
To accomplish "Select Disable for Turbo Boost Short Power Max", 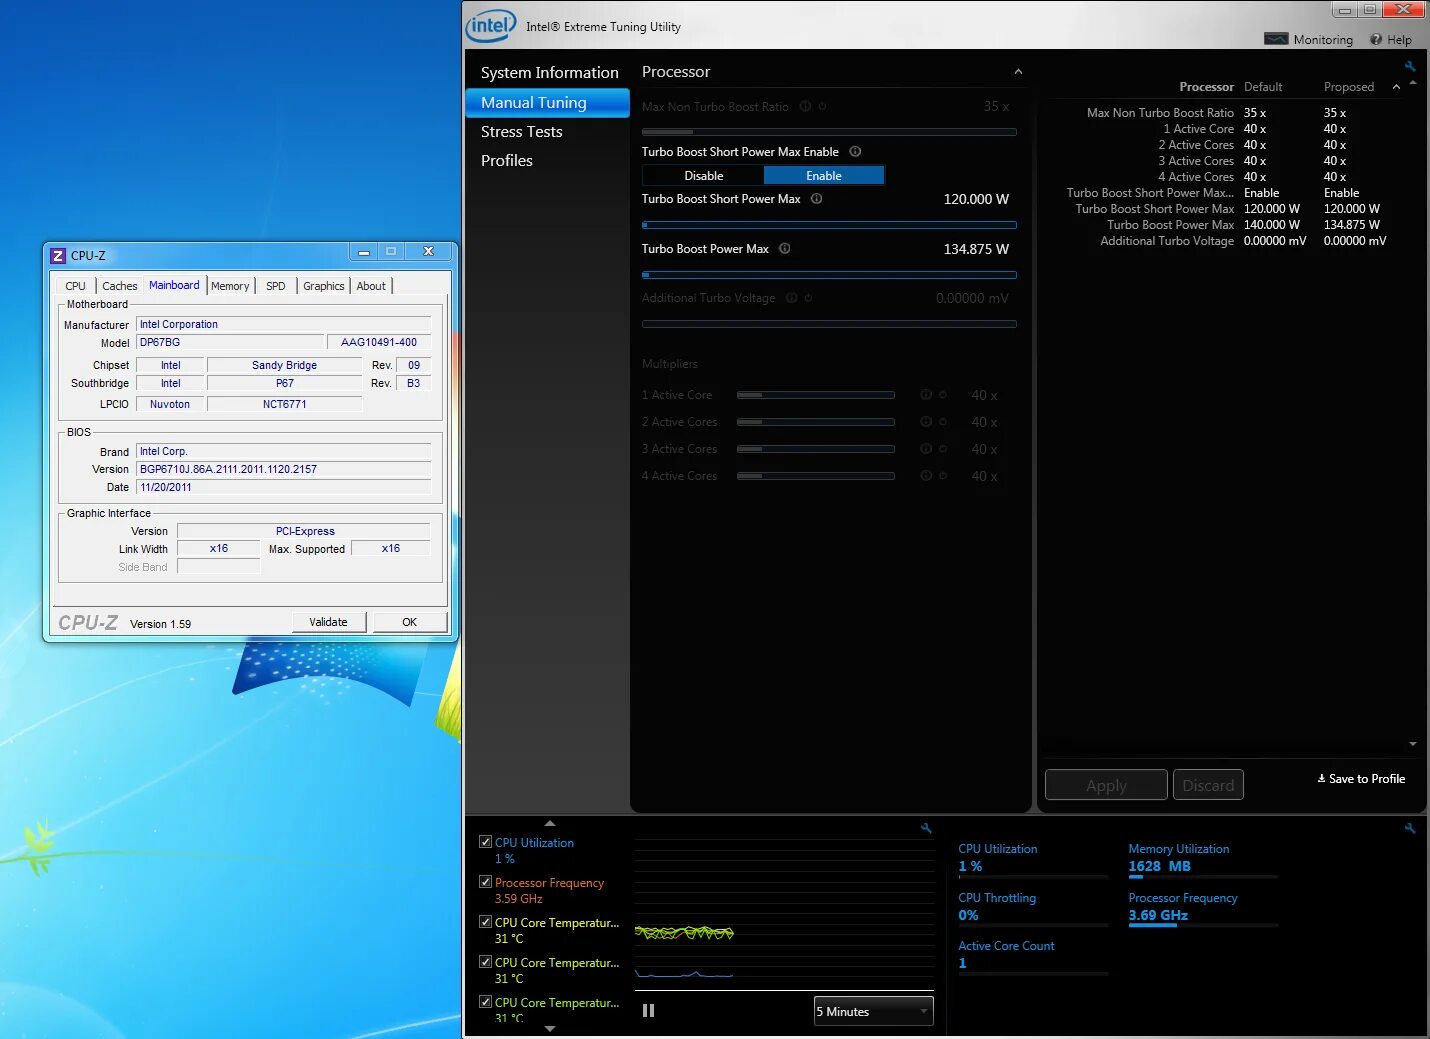I will click(703, 176).
